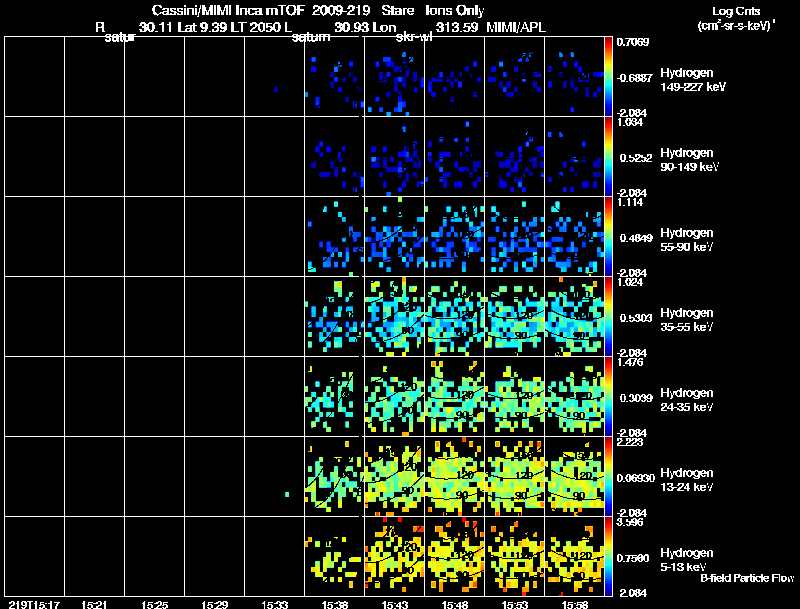Viewport: 800px width, 609px height.
Task: Click the units label "(cm²-sr-s-keV)"
Action: point(735,26)
